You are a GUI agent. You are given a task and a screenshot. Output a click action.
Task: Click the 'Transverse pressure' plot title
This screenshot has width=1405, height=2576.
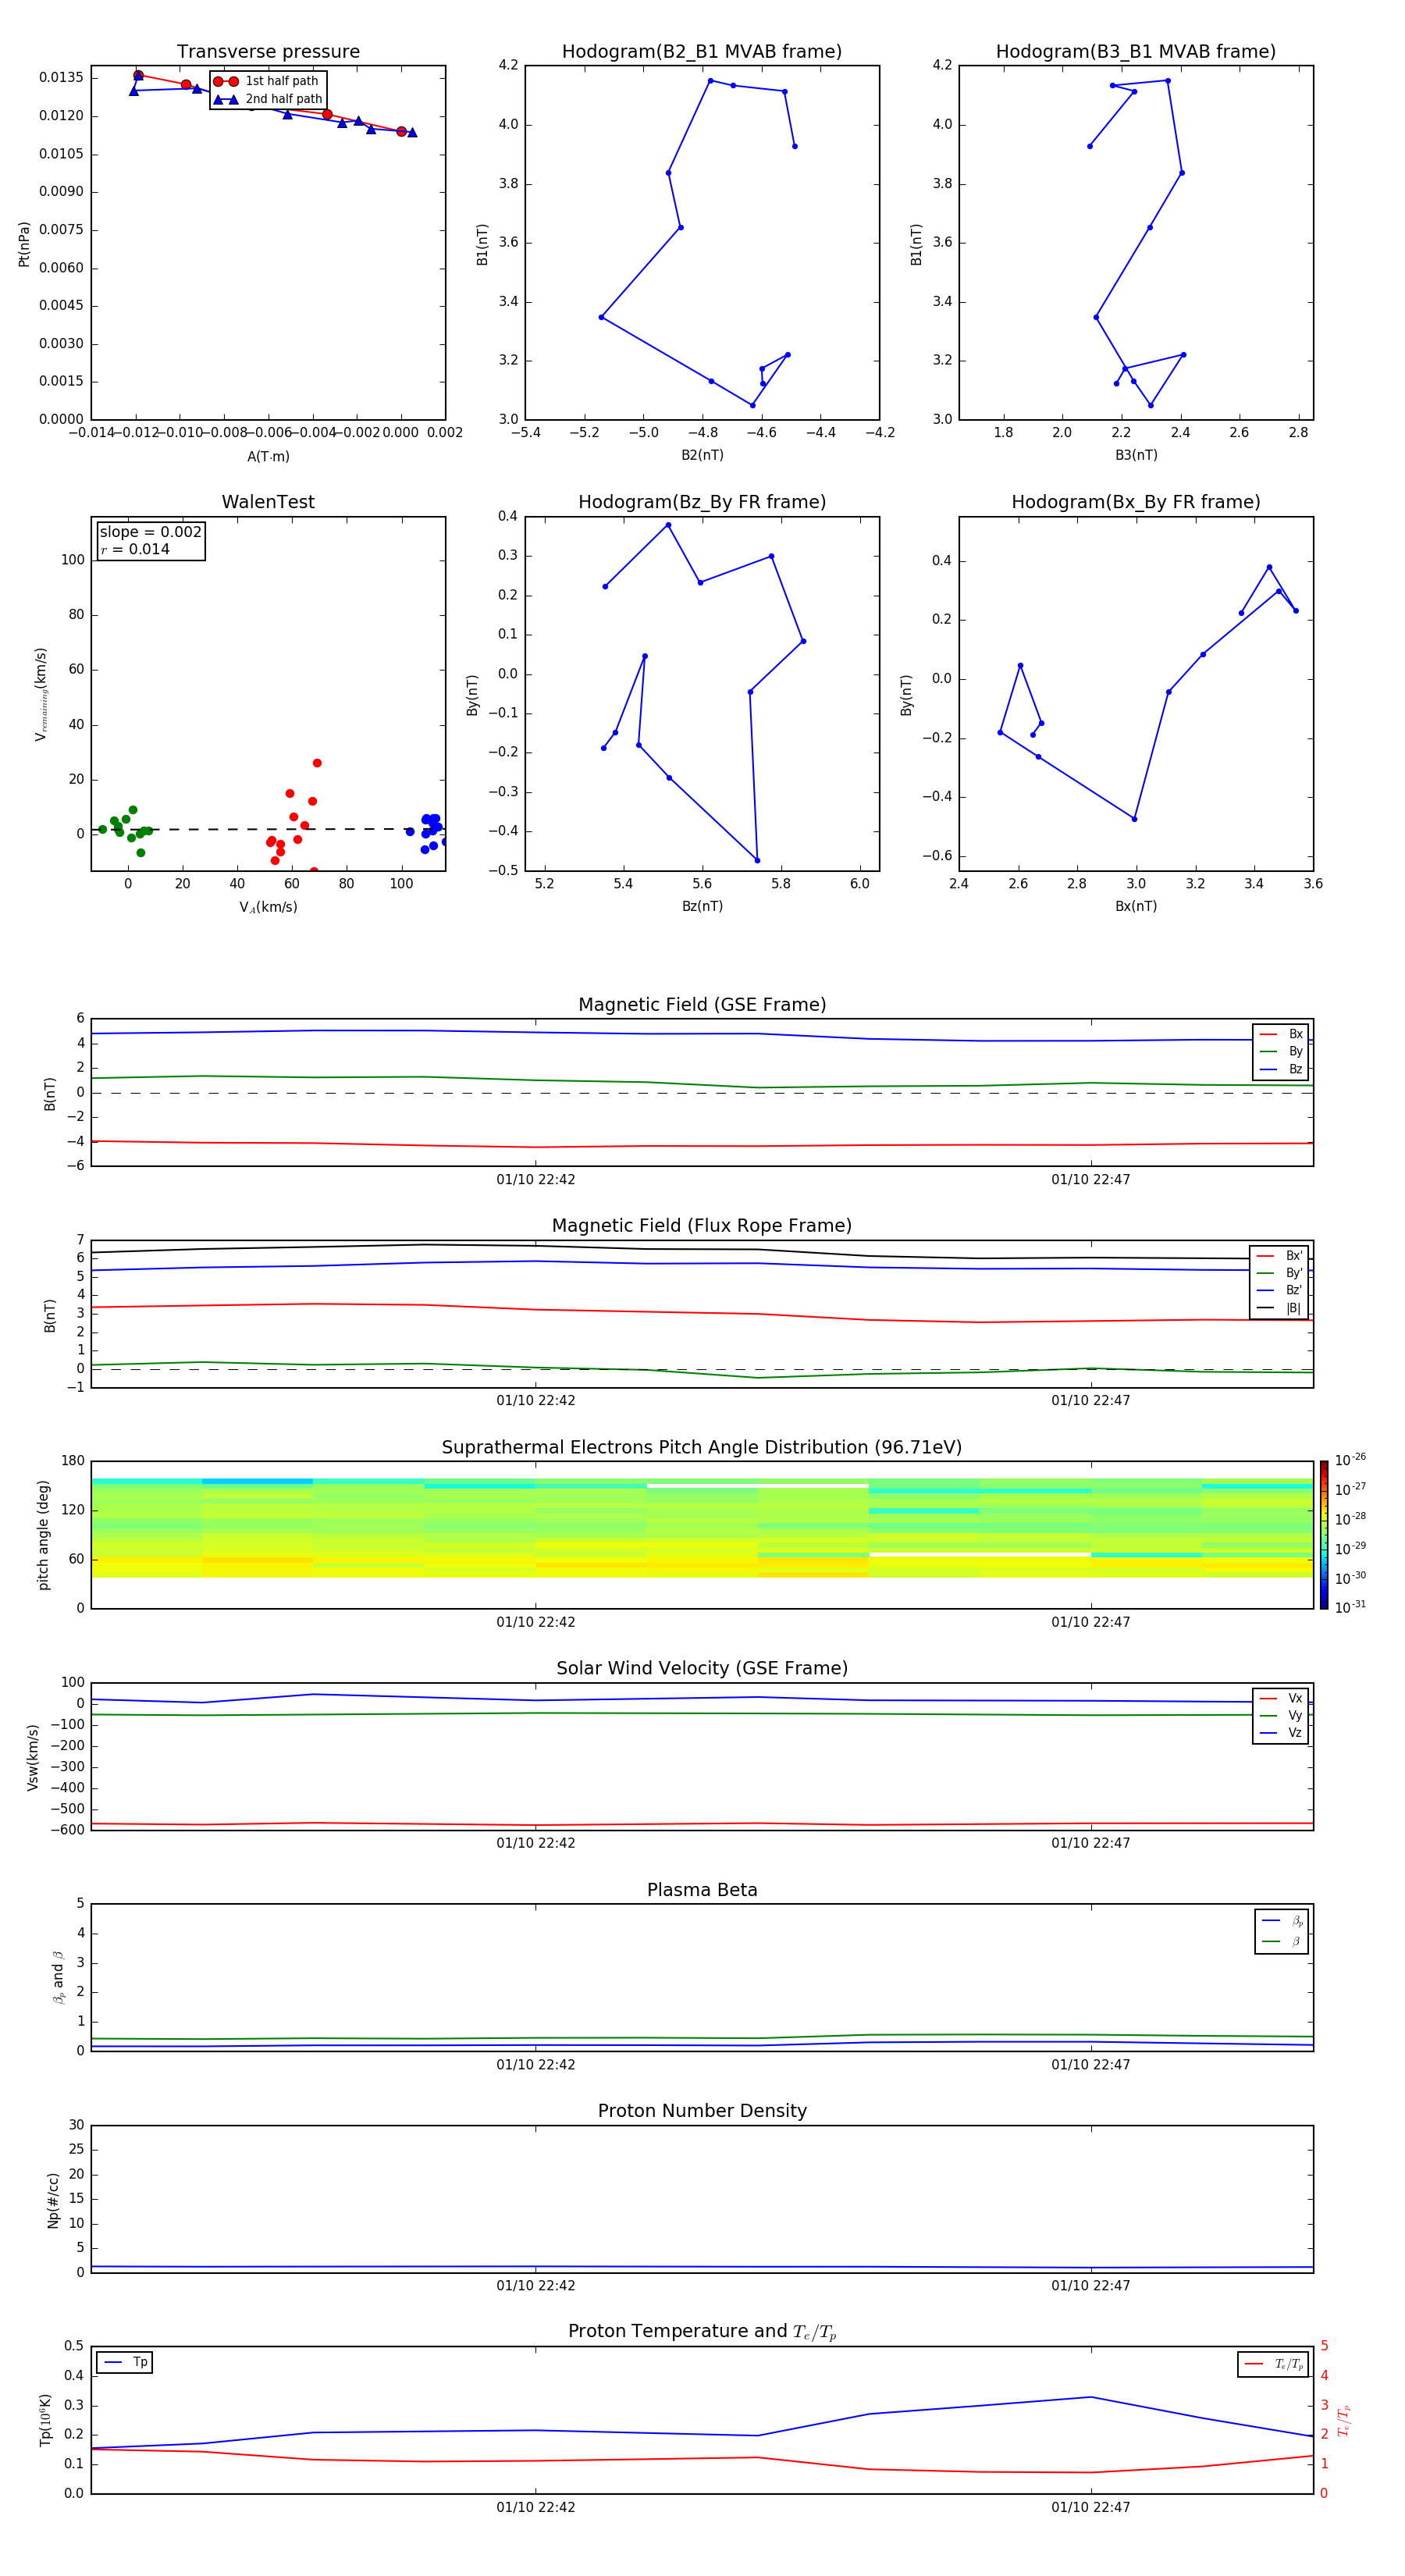(x=268, y=52)
